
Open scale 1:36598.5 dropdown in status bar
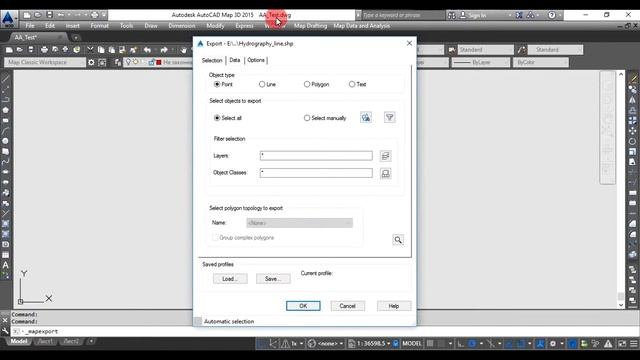click(373, 344)
